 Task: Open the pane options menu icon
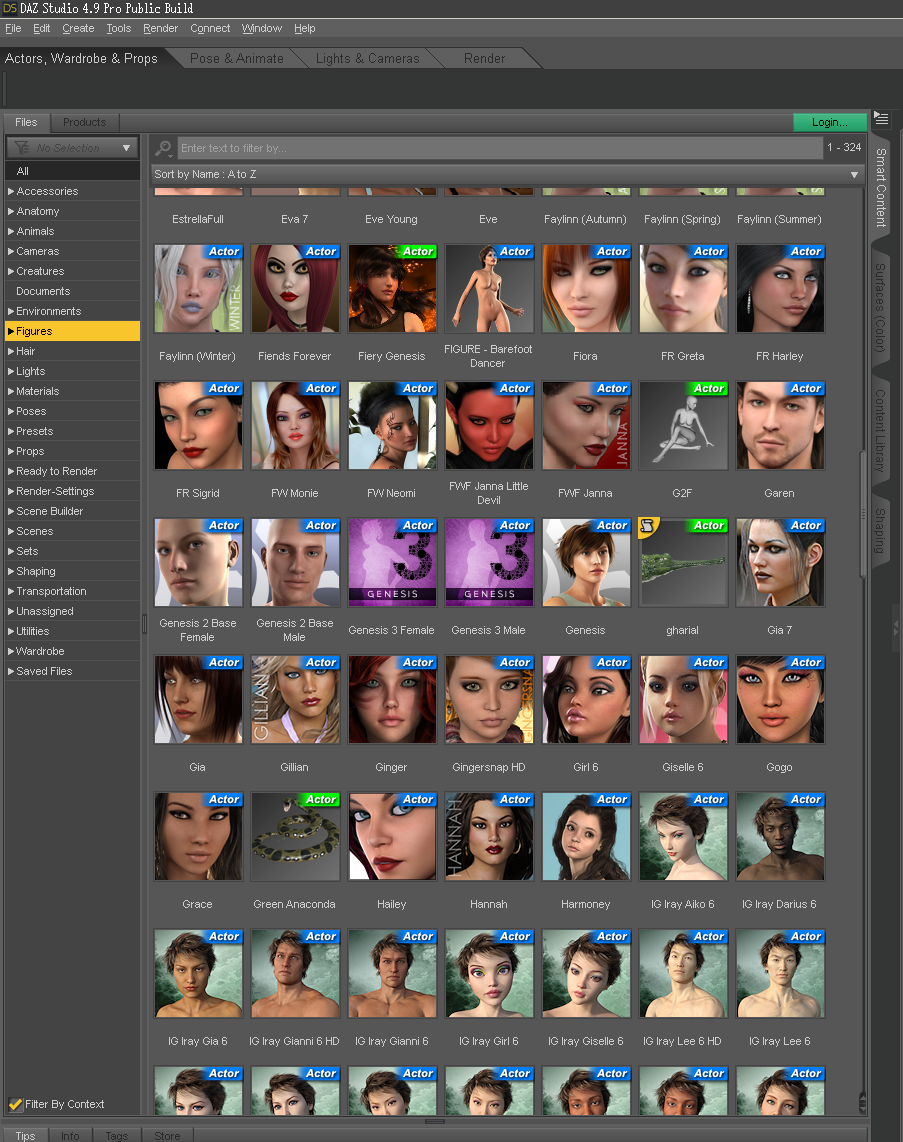pos(881,119)
